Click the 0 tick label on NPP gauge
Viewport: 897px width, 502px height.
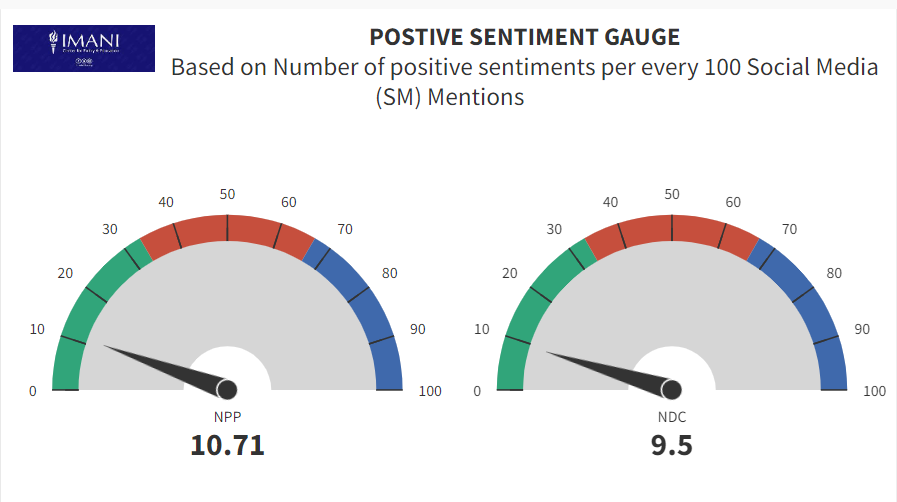(x=33, y=391)
